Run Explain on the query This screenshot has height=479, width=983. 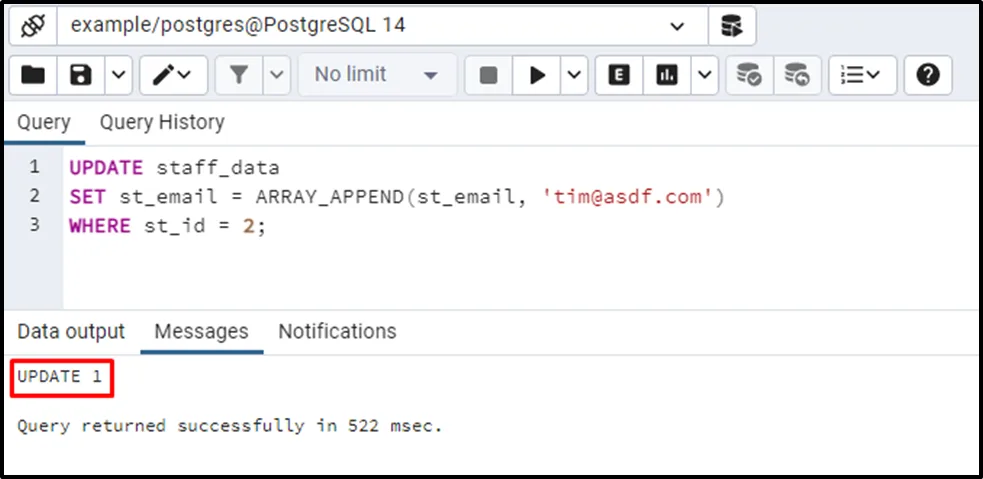click(x=619, y=75)
